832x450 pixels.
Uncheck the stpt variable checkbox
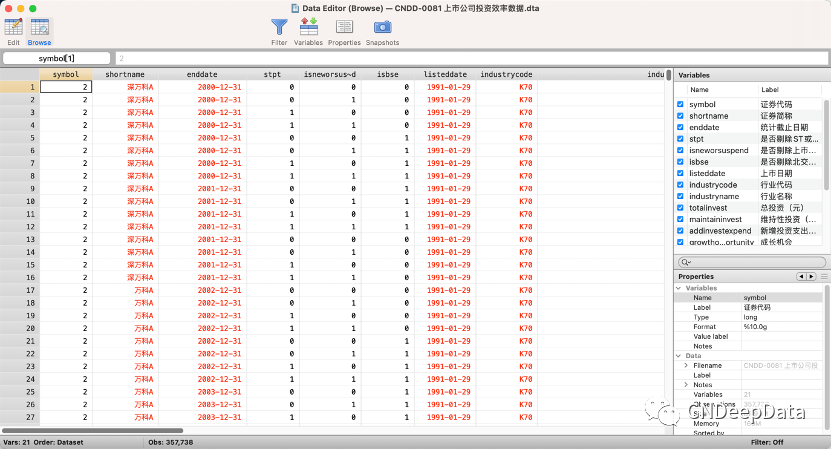tap(680, 139)
